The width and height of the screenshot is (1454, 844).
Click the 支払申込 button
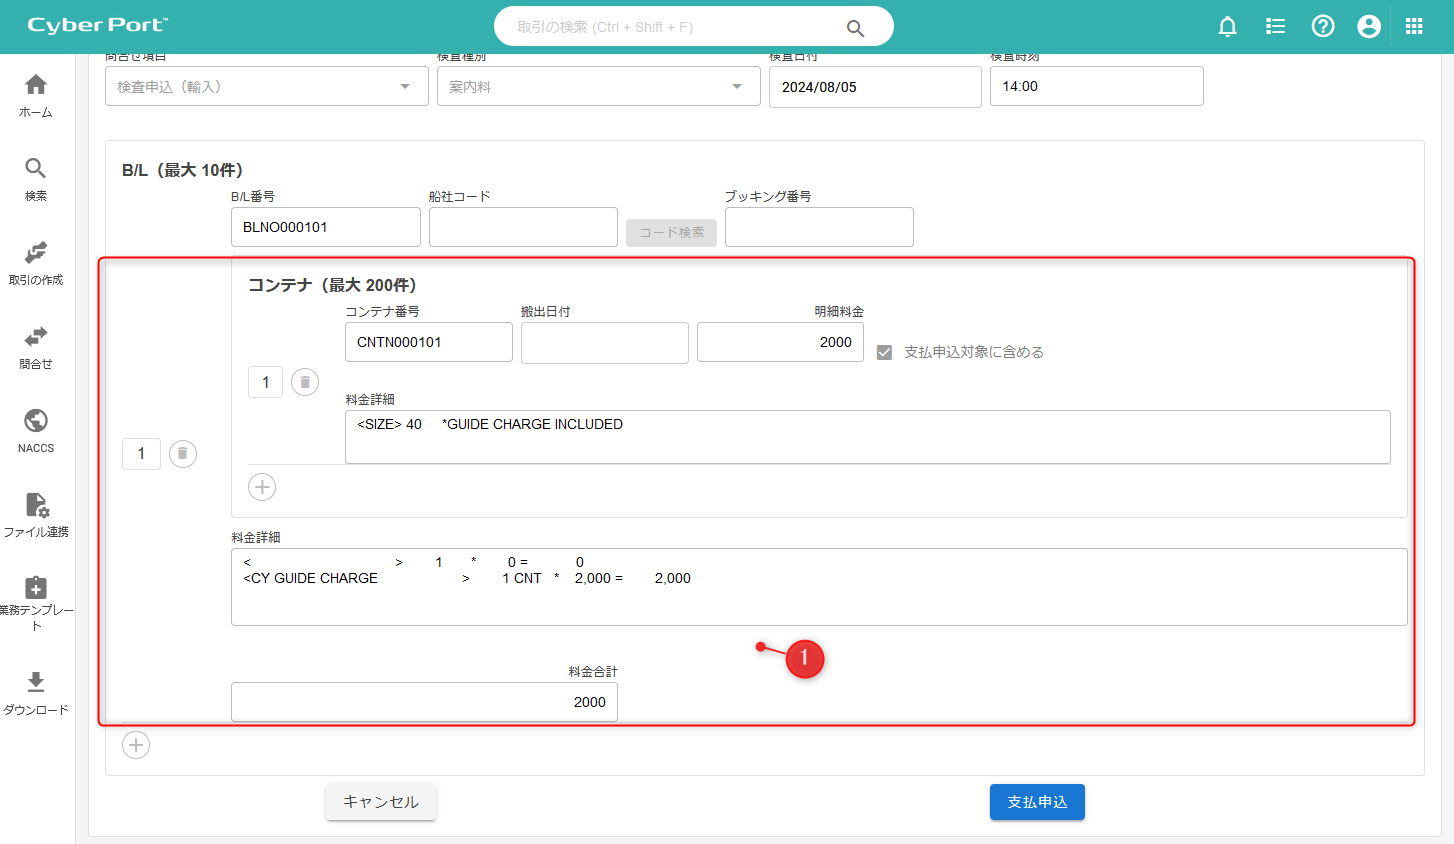coord(1037,802)
